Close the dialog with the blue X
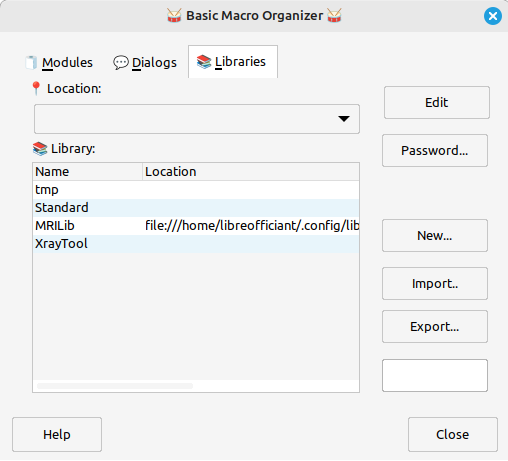 pyautogui.click(x=493, y=16)
